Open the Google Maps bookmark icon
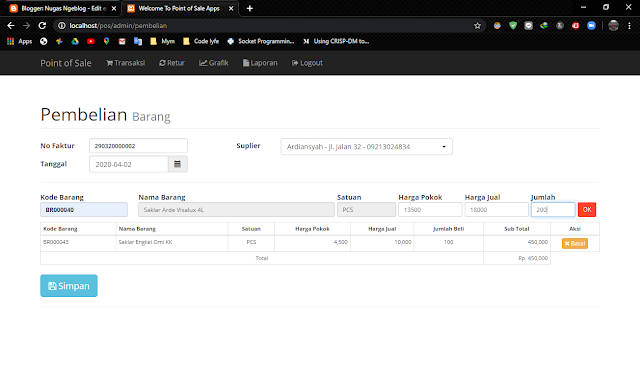This screenshot has width=640, height=377. 107,41
